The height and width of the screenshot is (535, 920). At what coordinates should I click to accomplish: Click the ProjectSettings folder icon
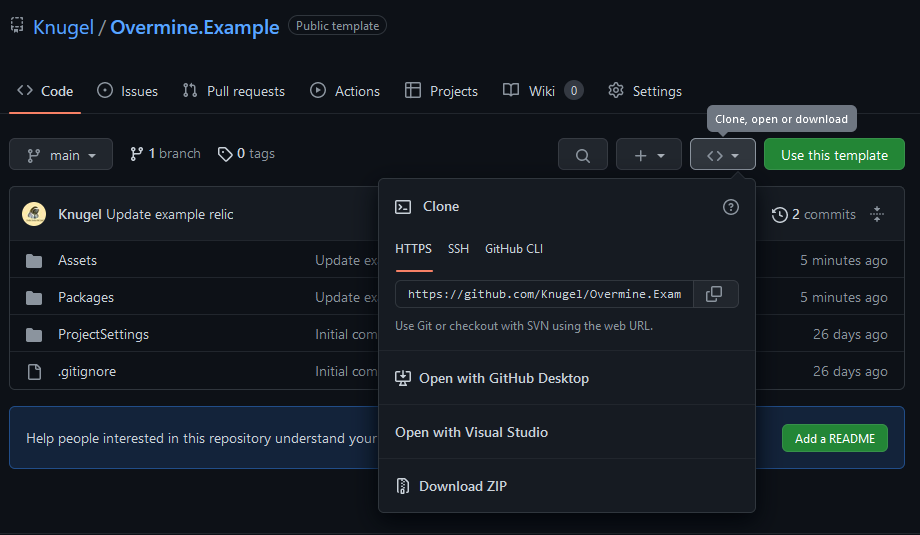click(34, 335)
